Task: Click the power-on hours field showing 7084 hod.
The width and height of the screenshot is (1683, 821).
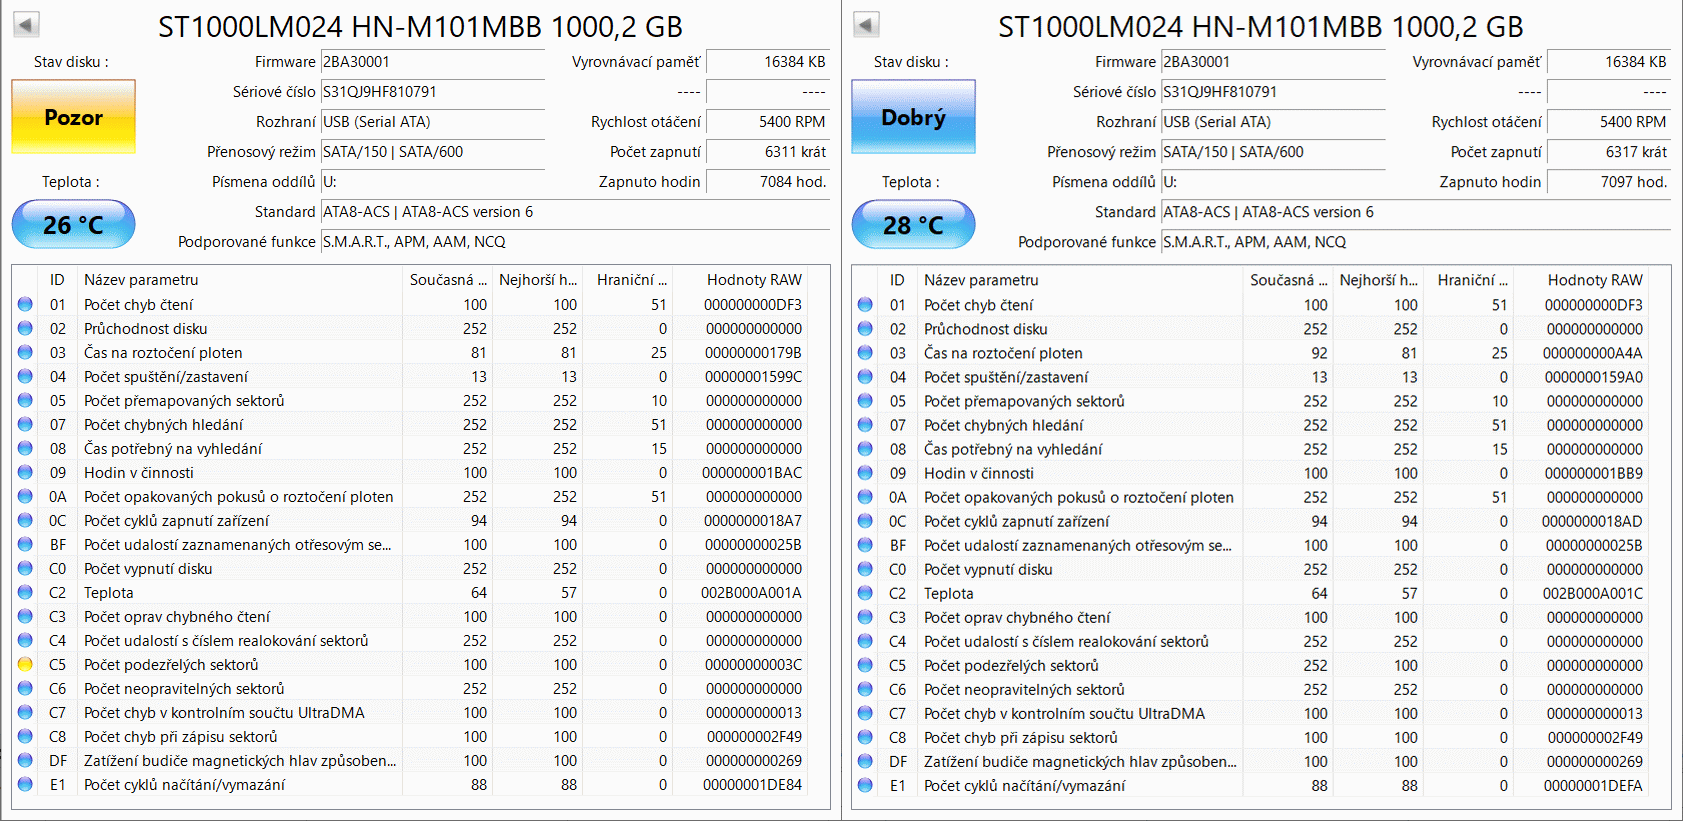Action: pos(767,182)
